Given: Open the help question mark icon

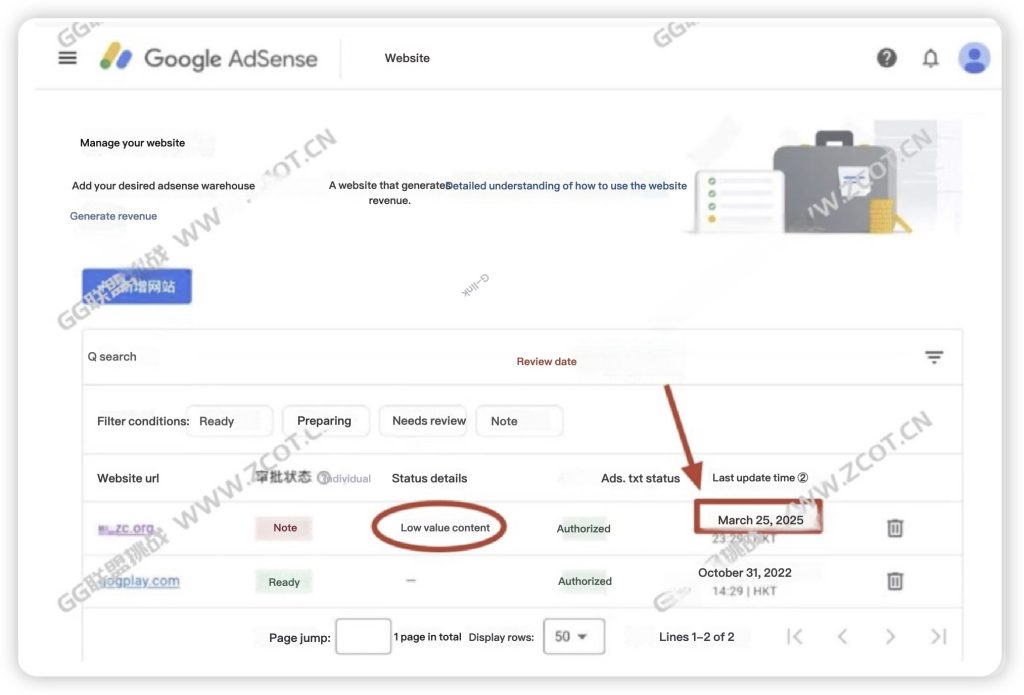Looking at the screenshot, I should [887, 58].
